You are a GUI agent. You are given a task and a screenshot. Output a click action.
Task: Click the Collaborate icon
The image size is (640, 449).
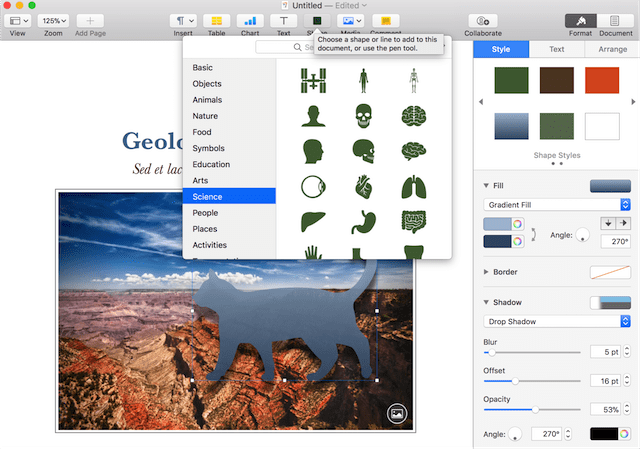click(x=483, y=20)
